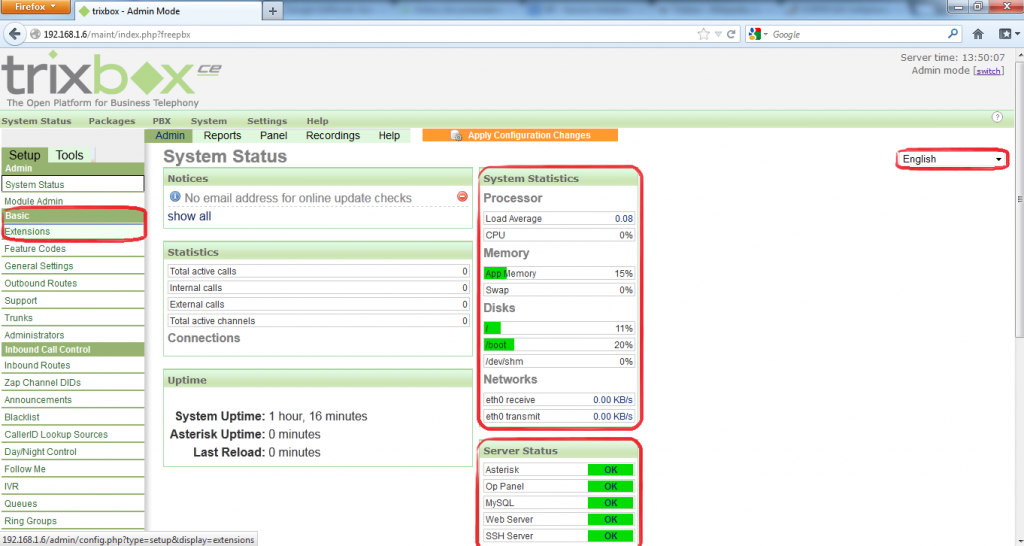The image size is (1024, 546).
Task: Open the PBX menu
Action: point(161,121)
